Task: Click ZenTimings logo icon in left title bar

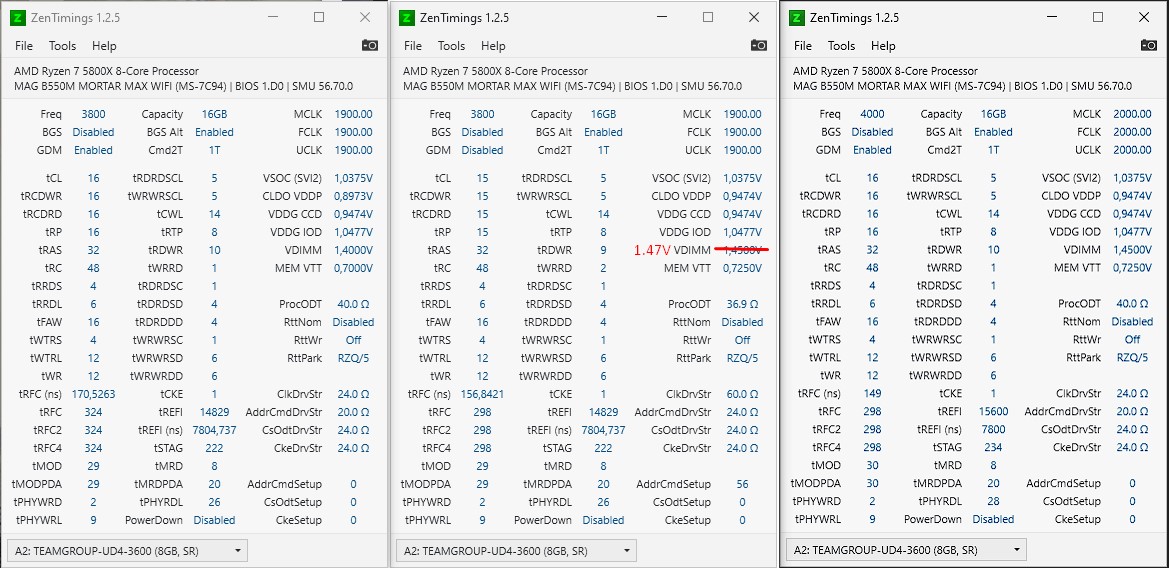Action: (17, 18)
